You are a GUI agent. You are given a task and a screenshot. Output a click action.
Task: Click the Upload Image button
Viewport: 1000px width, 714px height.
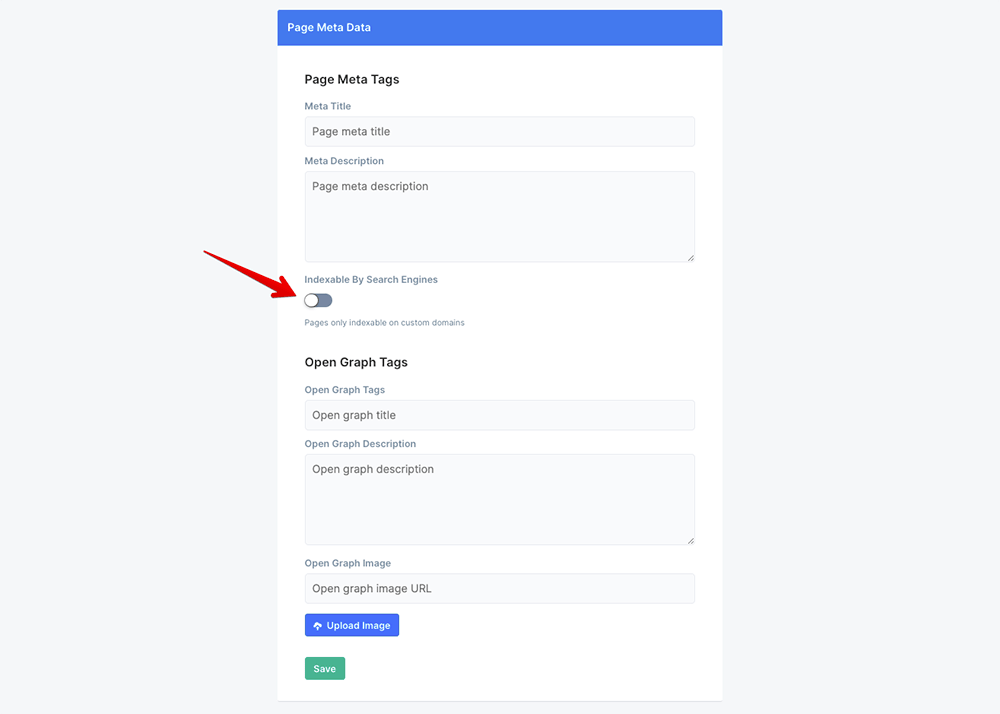click(352, 624)
